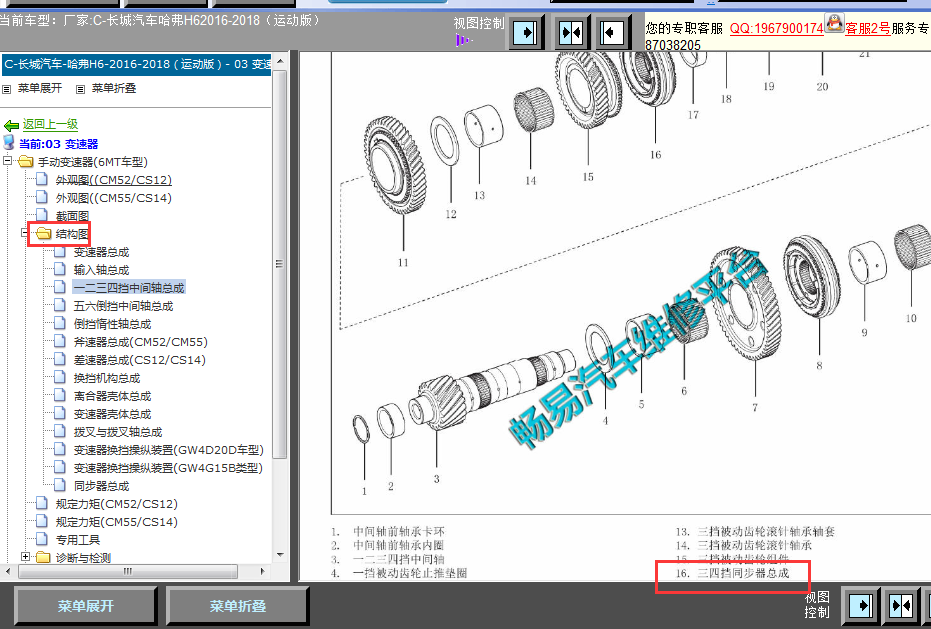Viewport: 931px width, 629px height.
Task: Open the 客服2号 support link
Action: 867,28
